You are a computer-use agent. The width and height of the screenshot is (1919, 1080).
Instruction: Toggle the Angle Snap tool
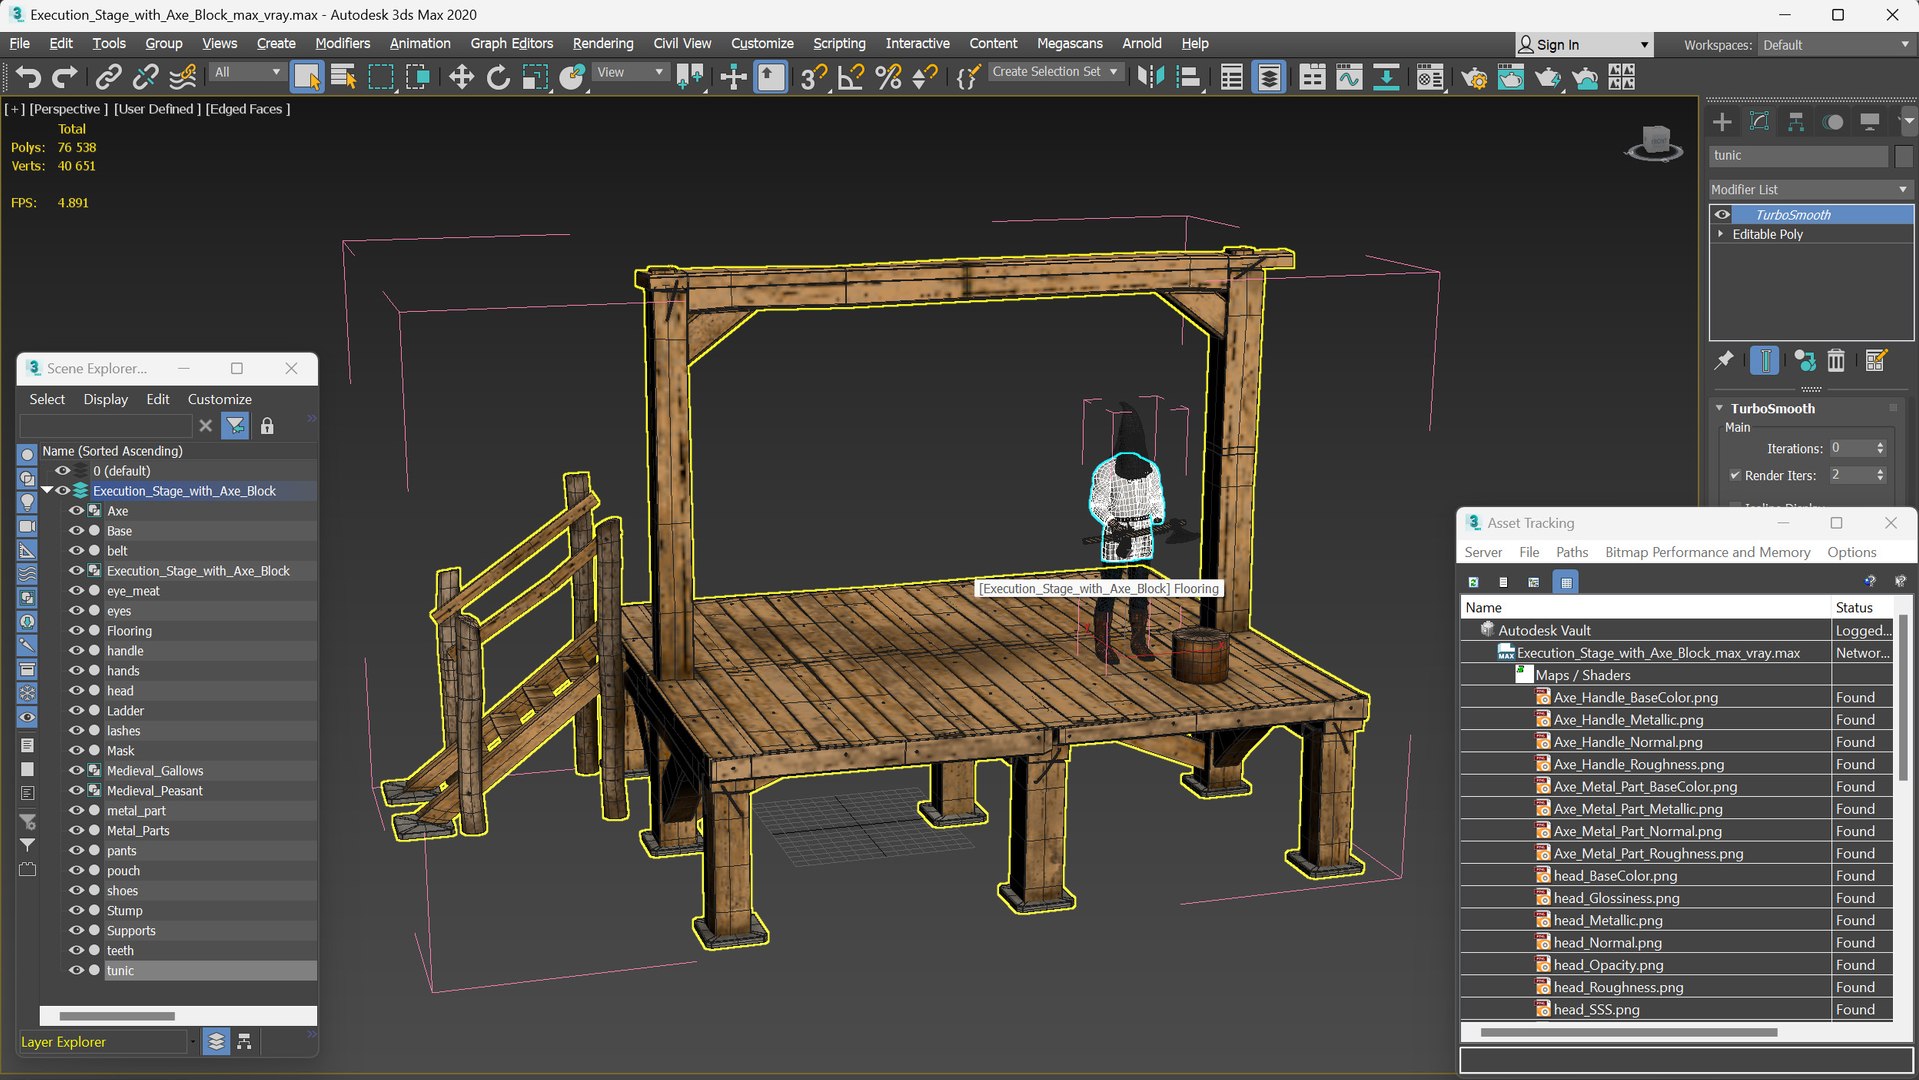851,77
